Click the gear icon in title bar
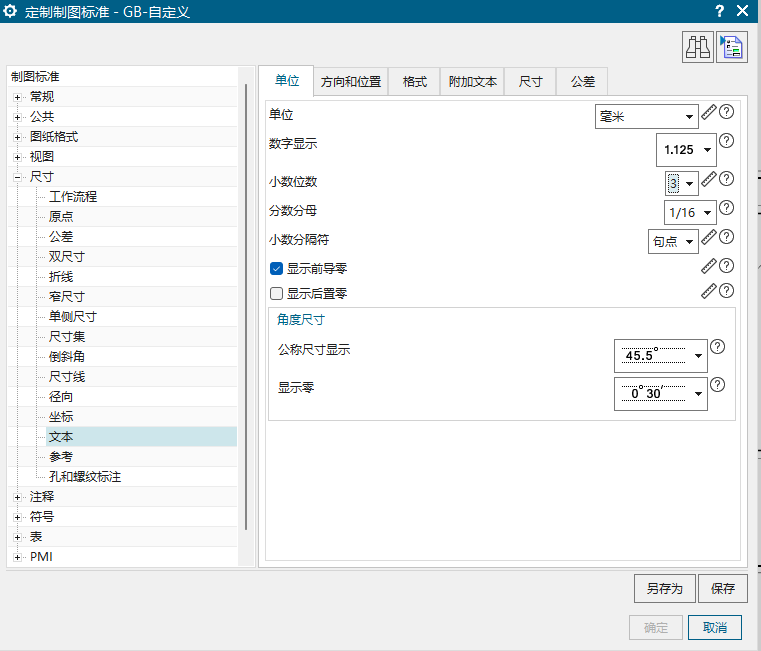761x651 pixels. click(10, 11)
